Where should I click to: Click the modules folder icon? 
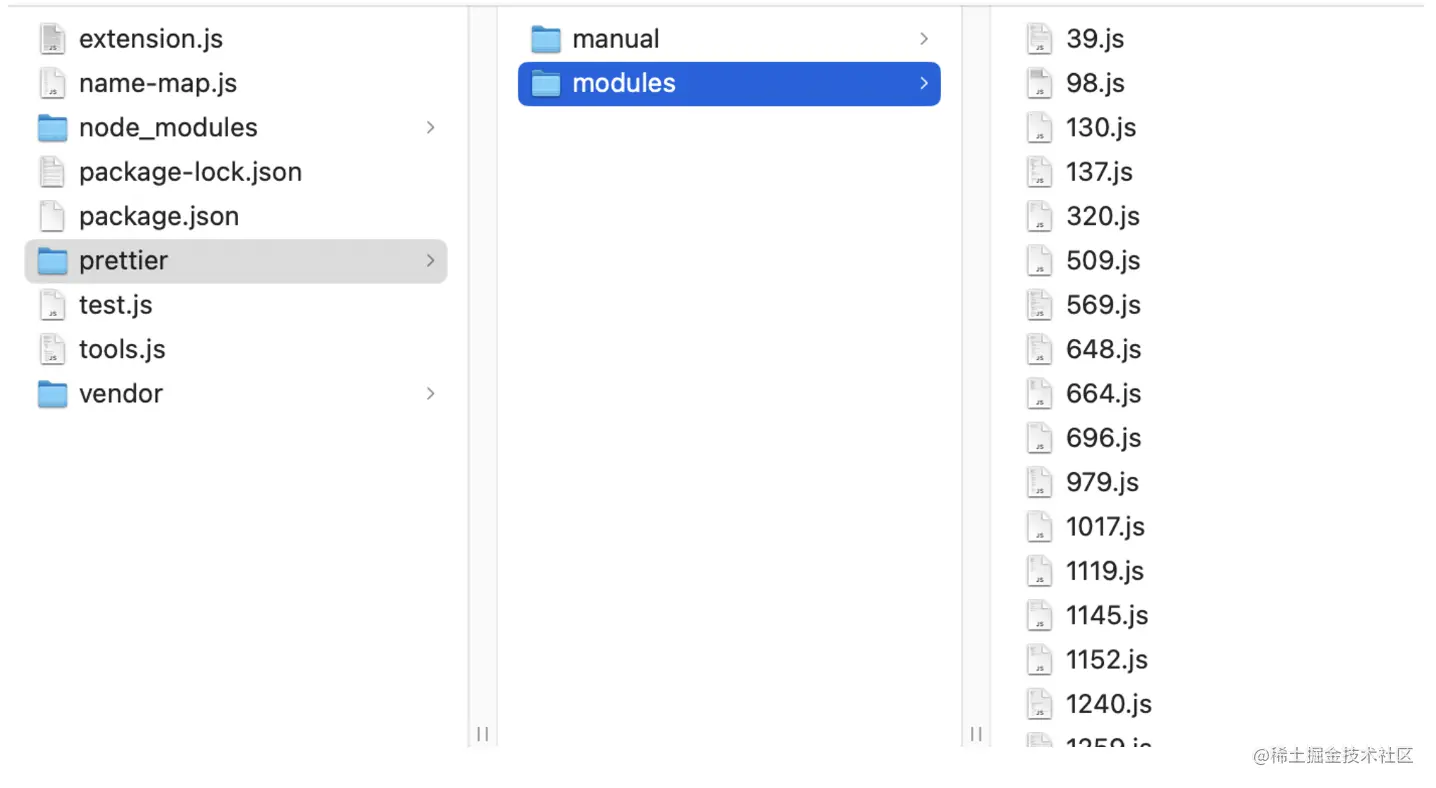coord(545,84)
